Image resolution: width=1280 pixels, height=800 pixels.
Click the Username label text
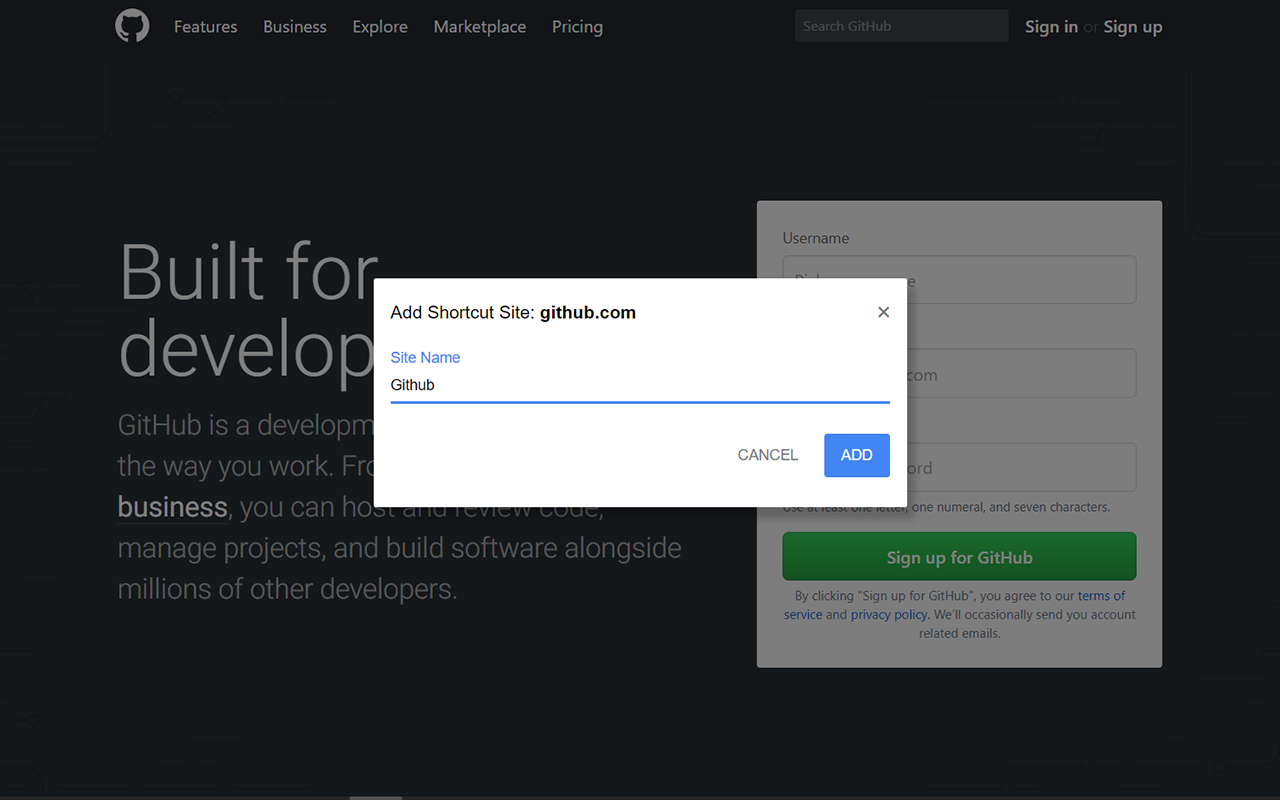[x=816, y=238]
